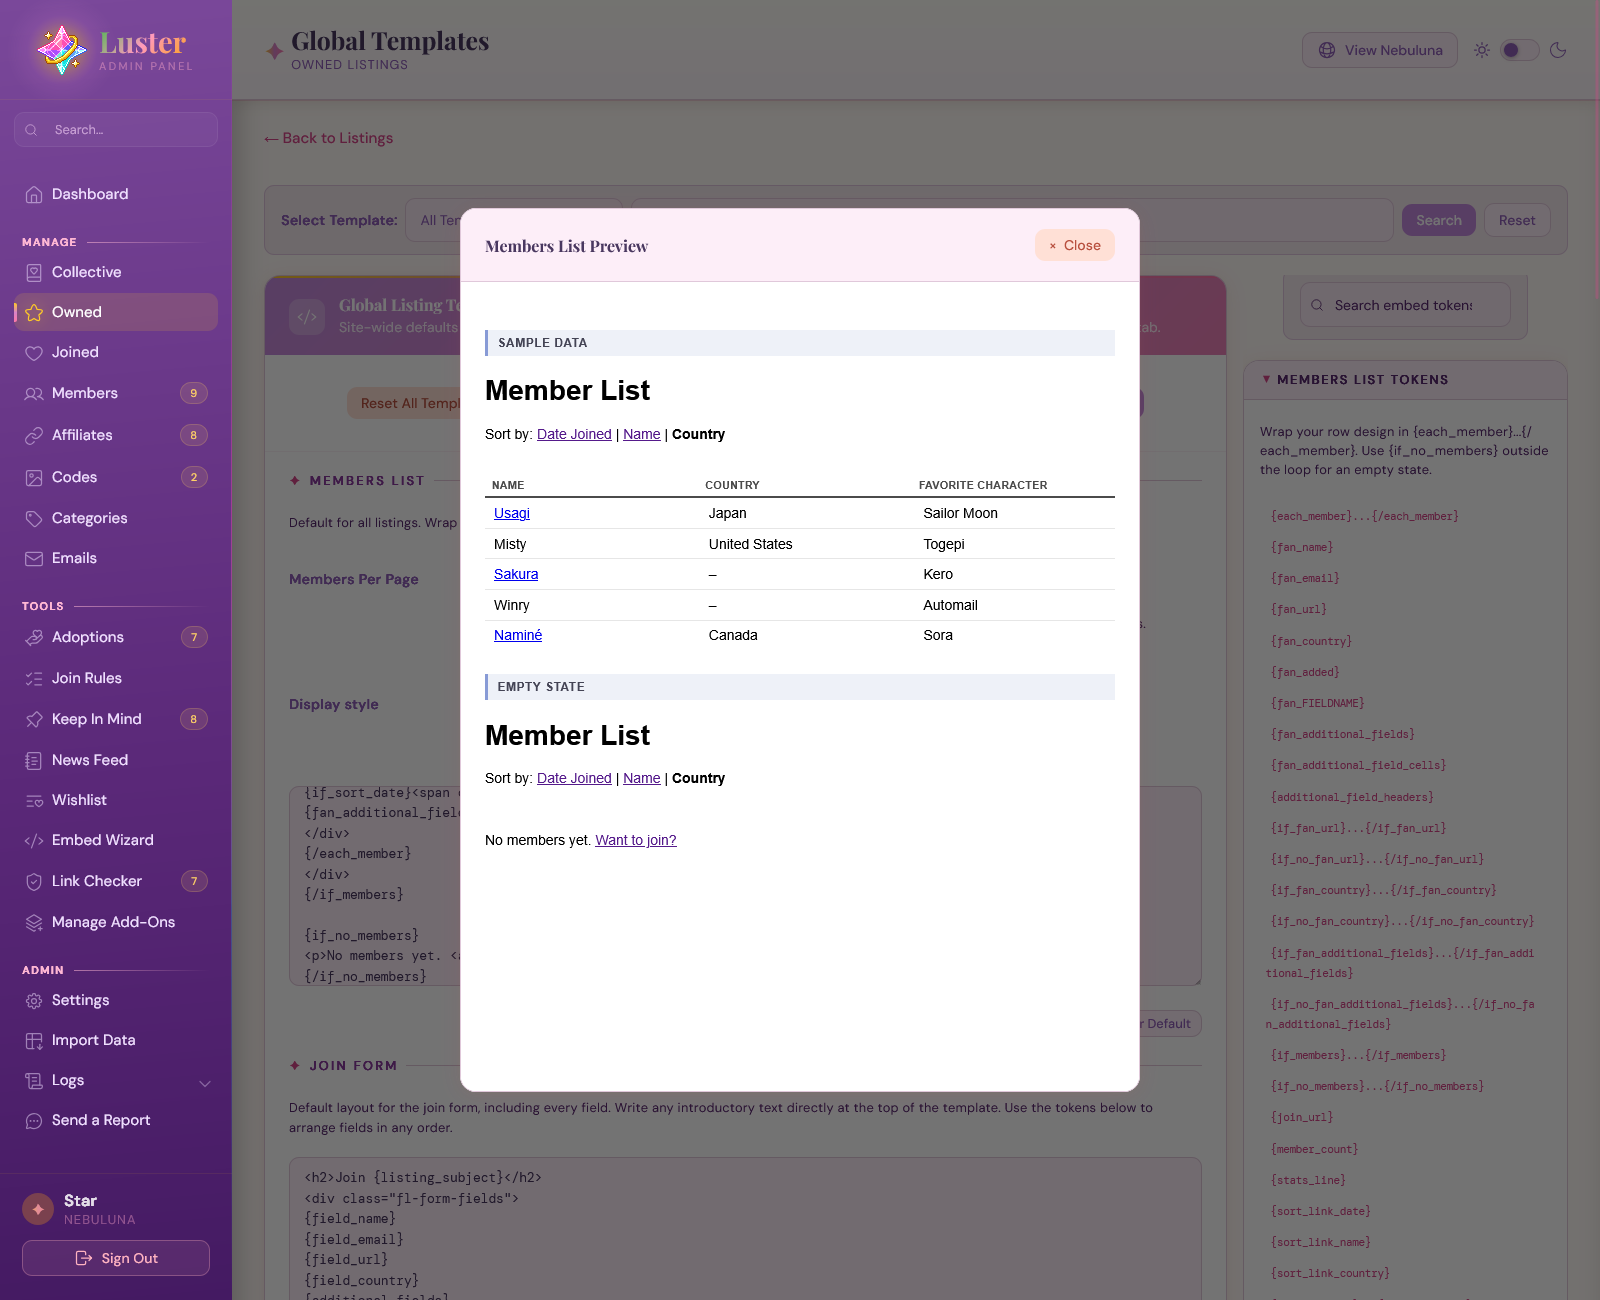The height and width of the screenshot is (1300, 1600).
Task: Open the Sakura member link
Action: 516,574
